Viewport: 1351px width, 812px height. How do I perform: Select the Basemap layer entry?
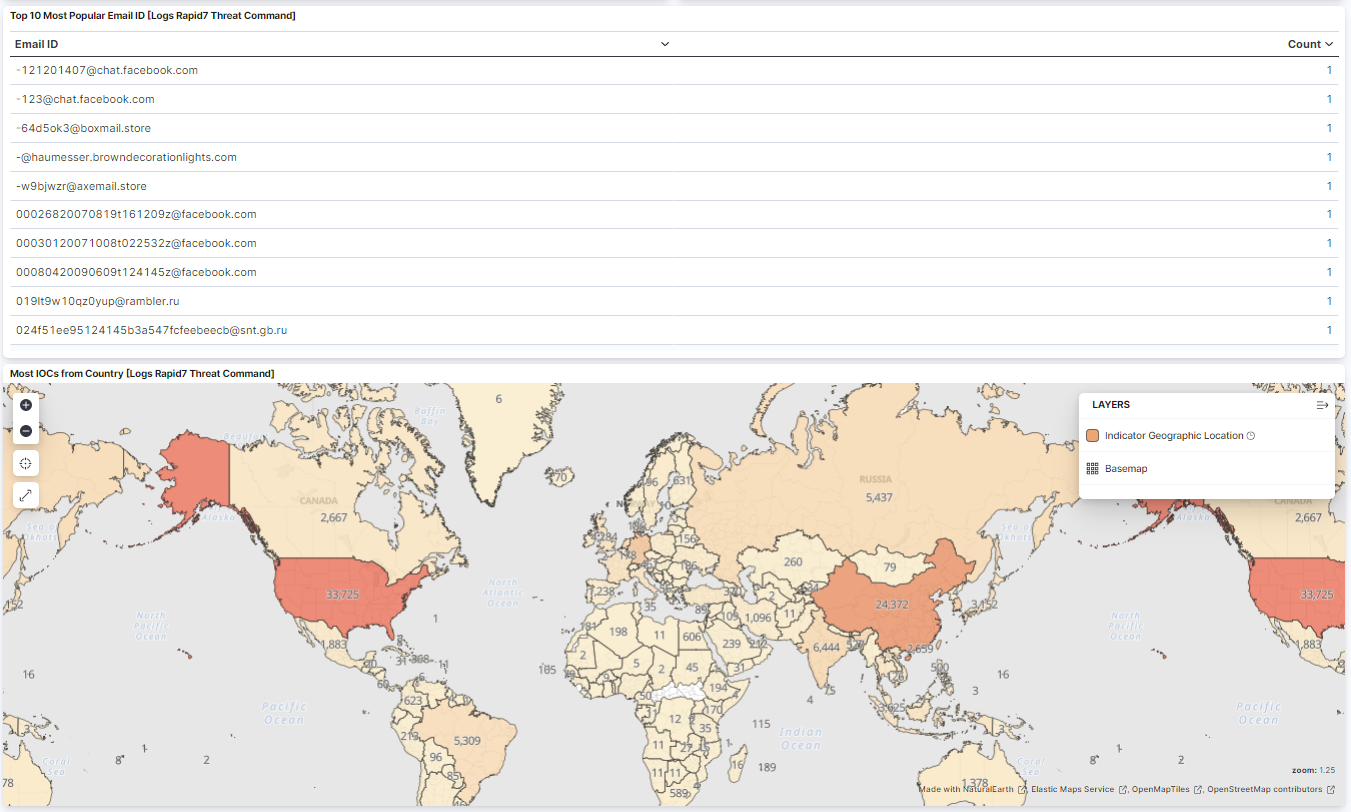[x=1125, y=469]
